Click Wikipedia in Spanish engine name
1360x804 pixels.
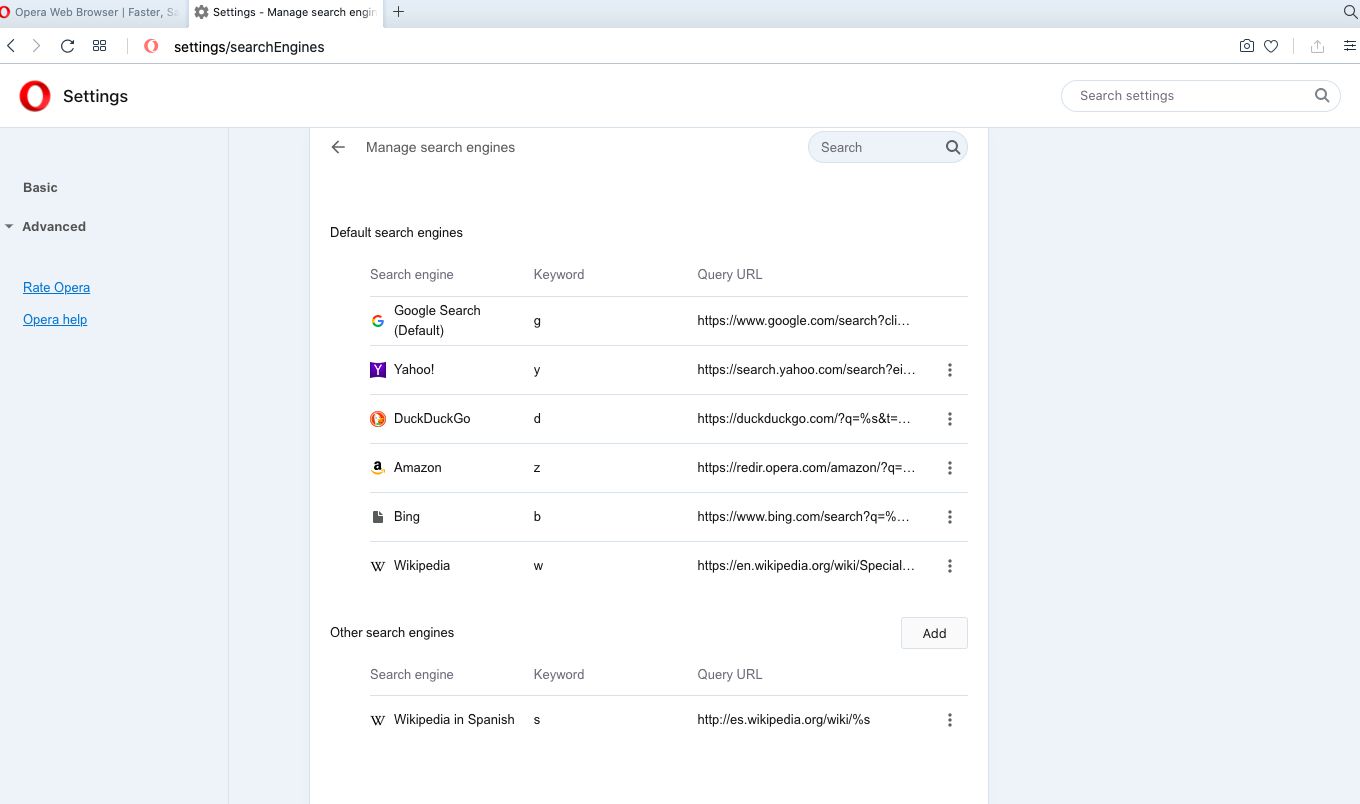point(454,719)
